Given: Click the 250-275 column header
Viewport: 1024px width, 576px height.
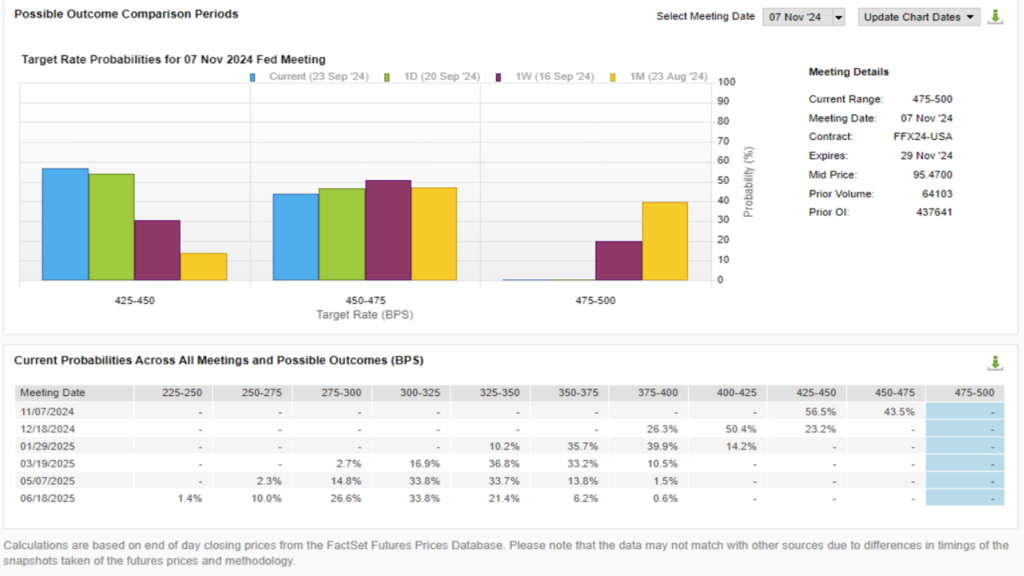Looking at the screenshot, I should click(x=253, y=392).
